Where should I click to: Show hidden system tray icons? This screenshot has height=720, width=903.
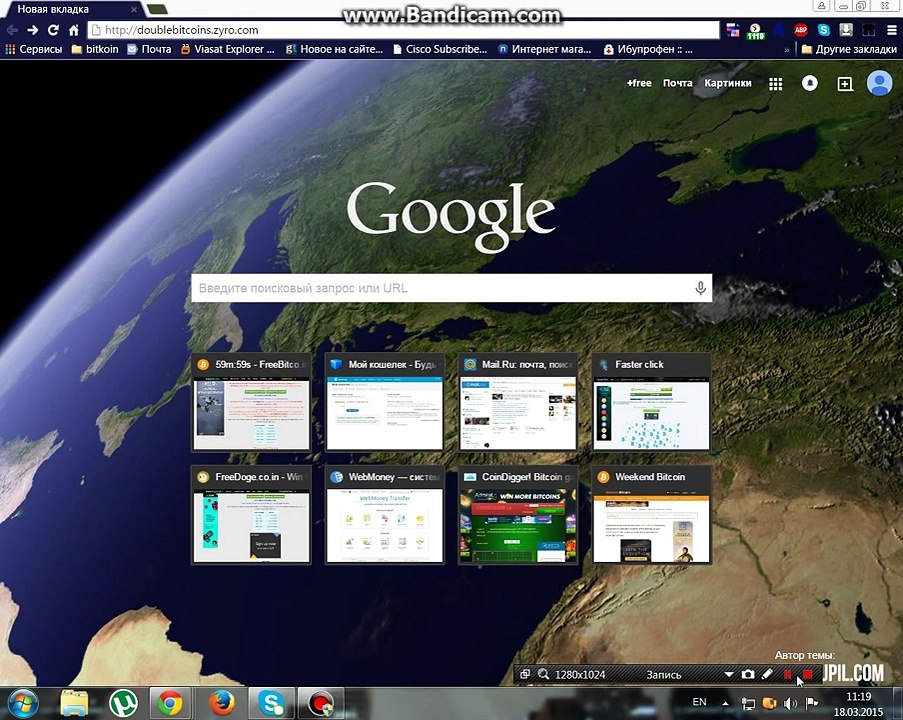725,703
